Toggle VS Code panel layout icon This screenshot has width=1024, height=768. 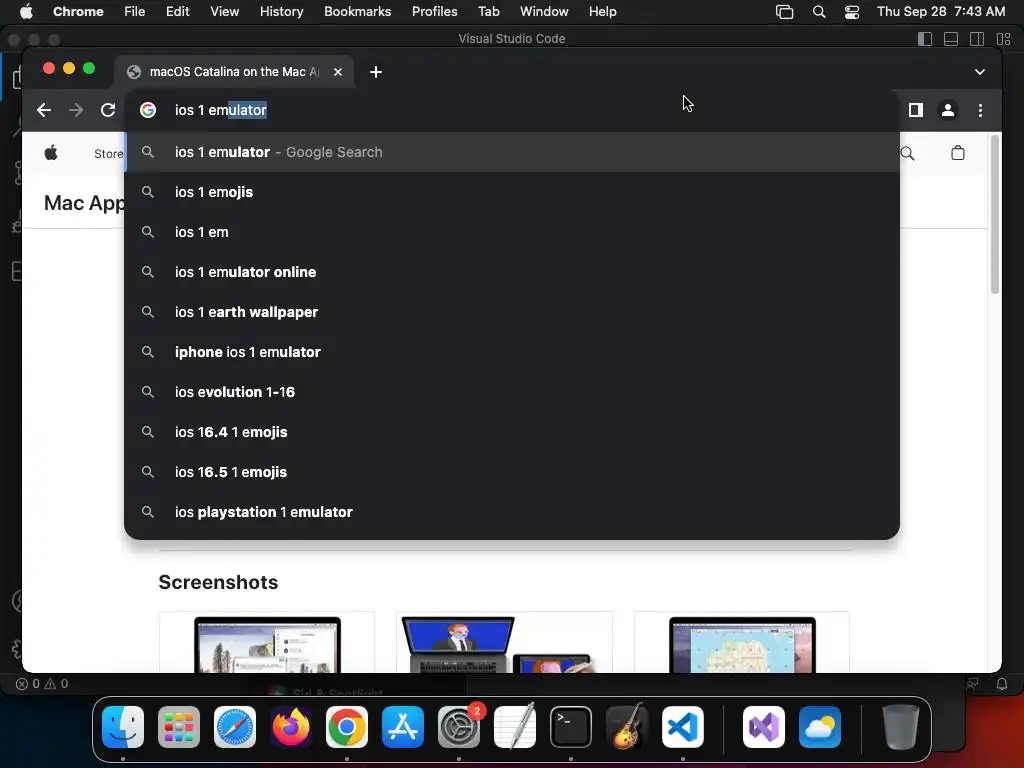click(951, 39)
